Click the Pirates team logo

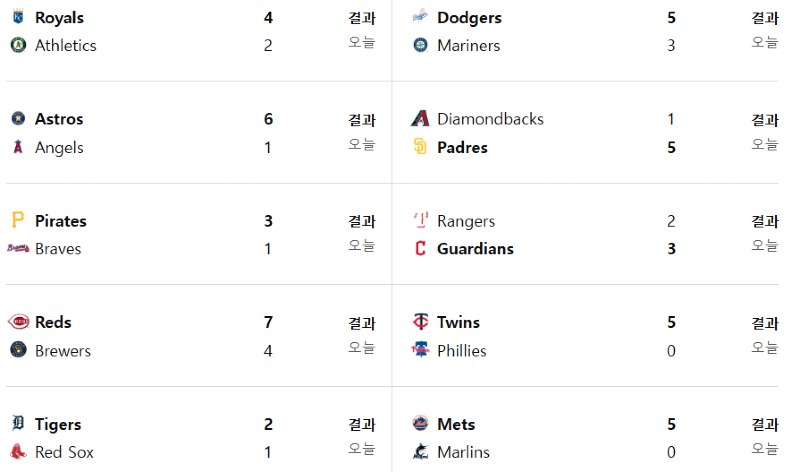[18, 220]
